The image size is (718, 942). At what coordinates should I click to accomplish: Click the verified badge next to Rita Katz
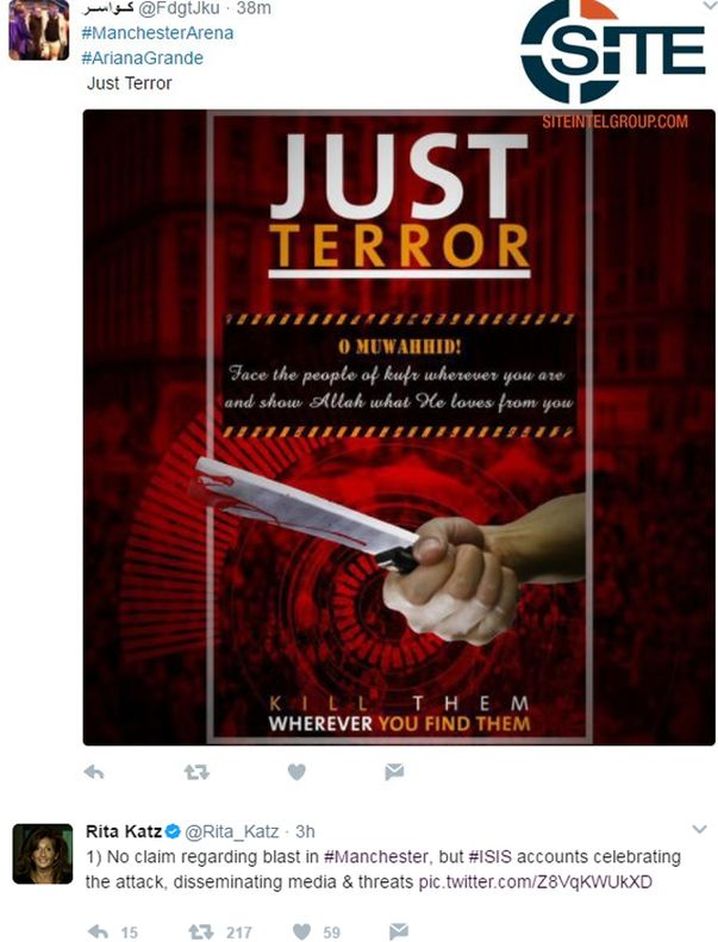click(x=172, y=831)
